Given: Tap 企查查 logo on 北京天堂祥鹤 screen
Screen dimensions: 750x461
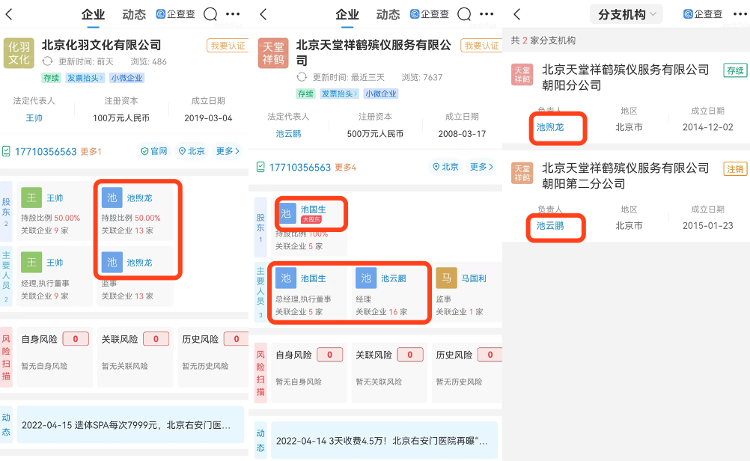Looking at the screenshot, I should 430,14.
